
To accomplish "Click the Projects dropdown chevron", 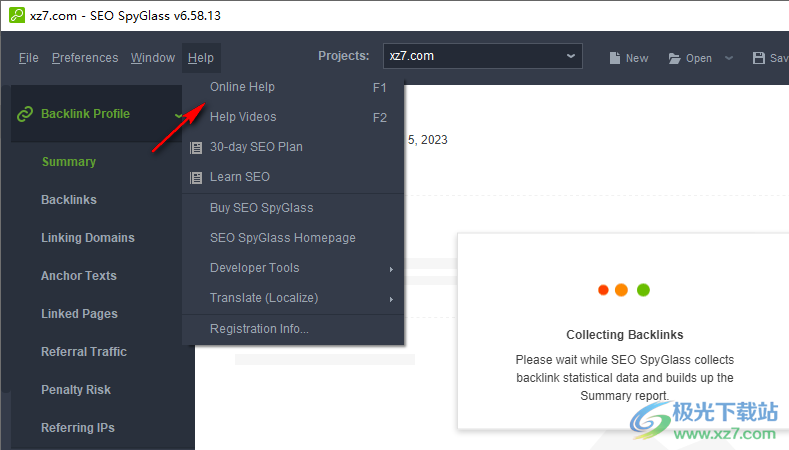I will [571, 56].
